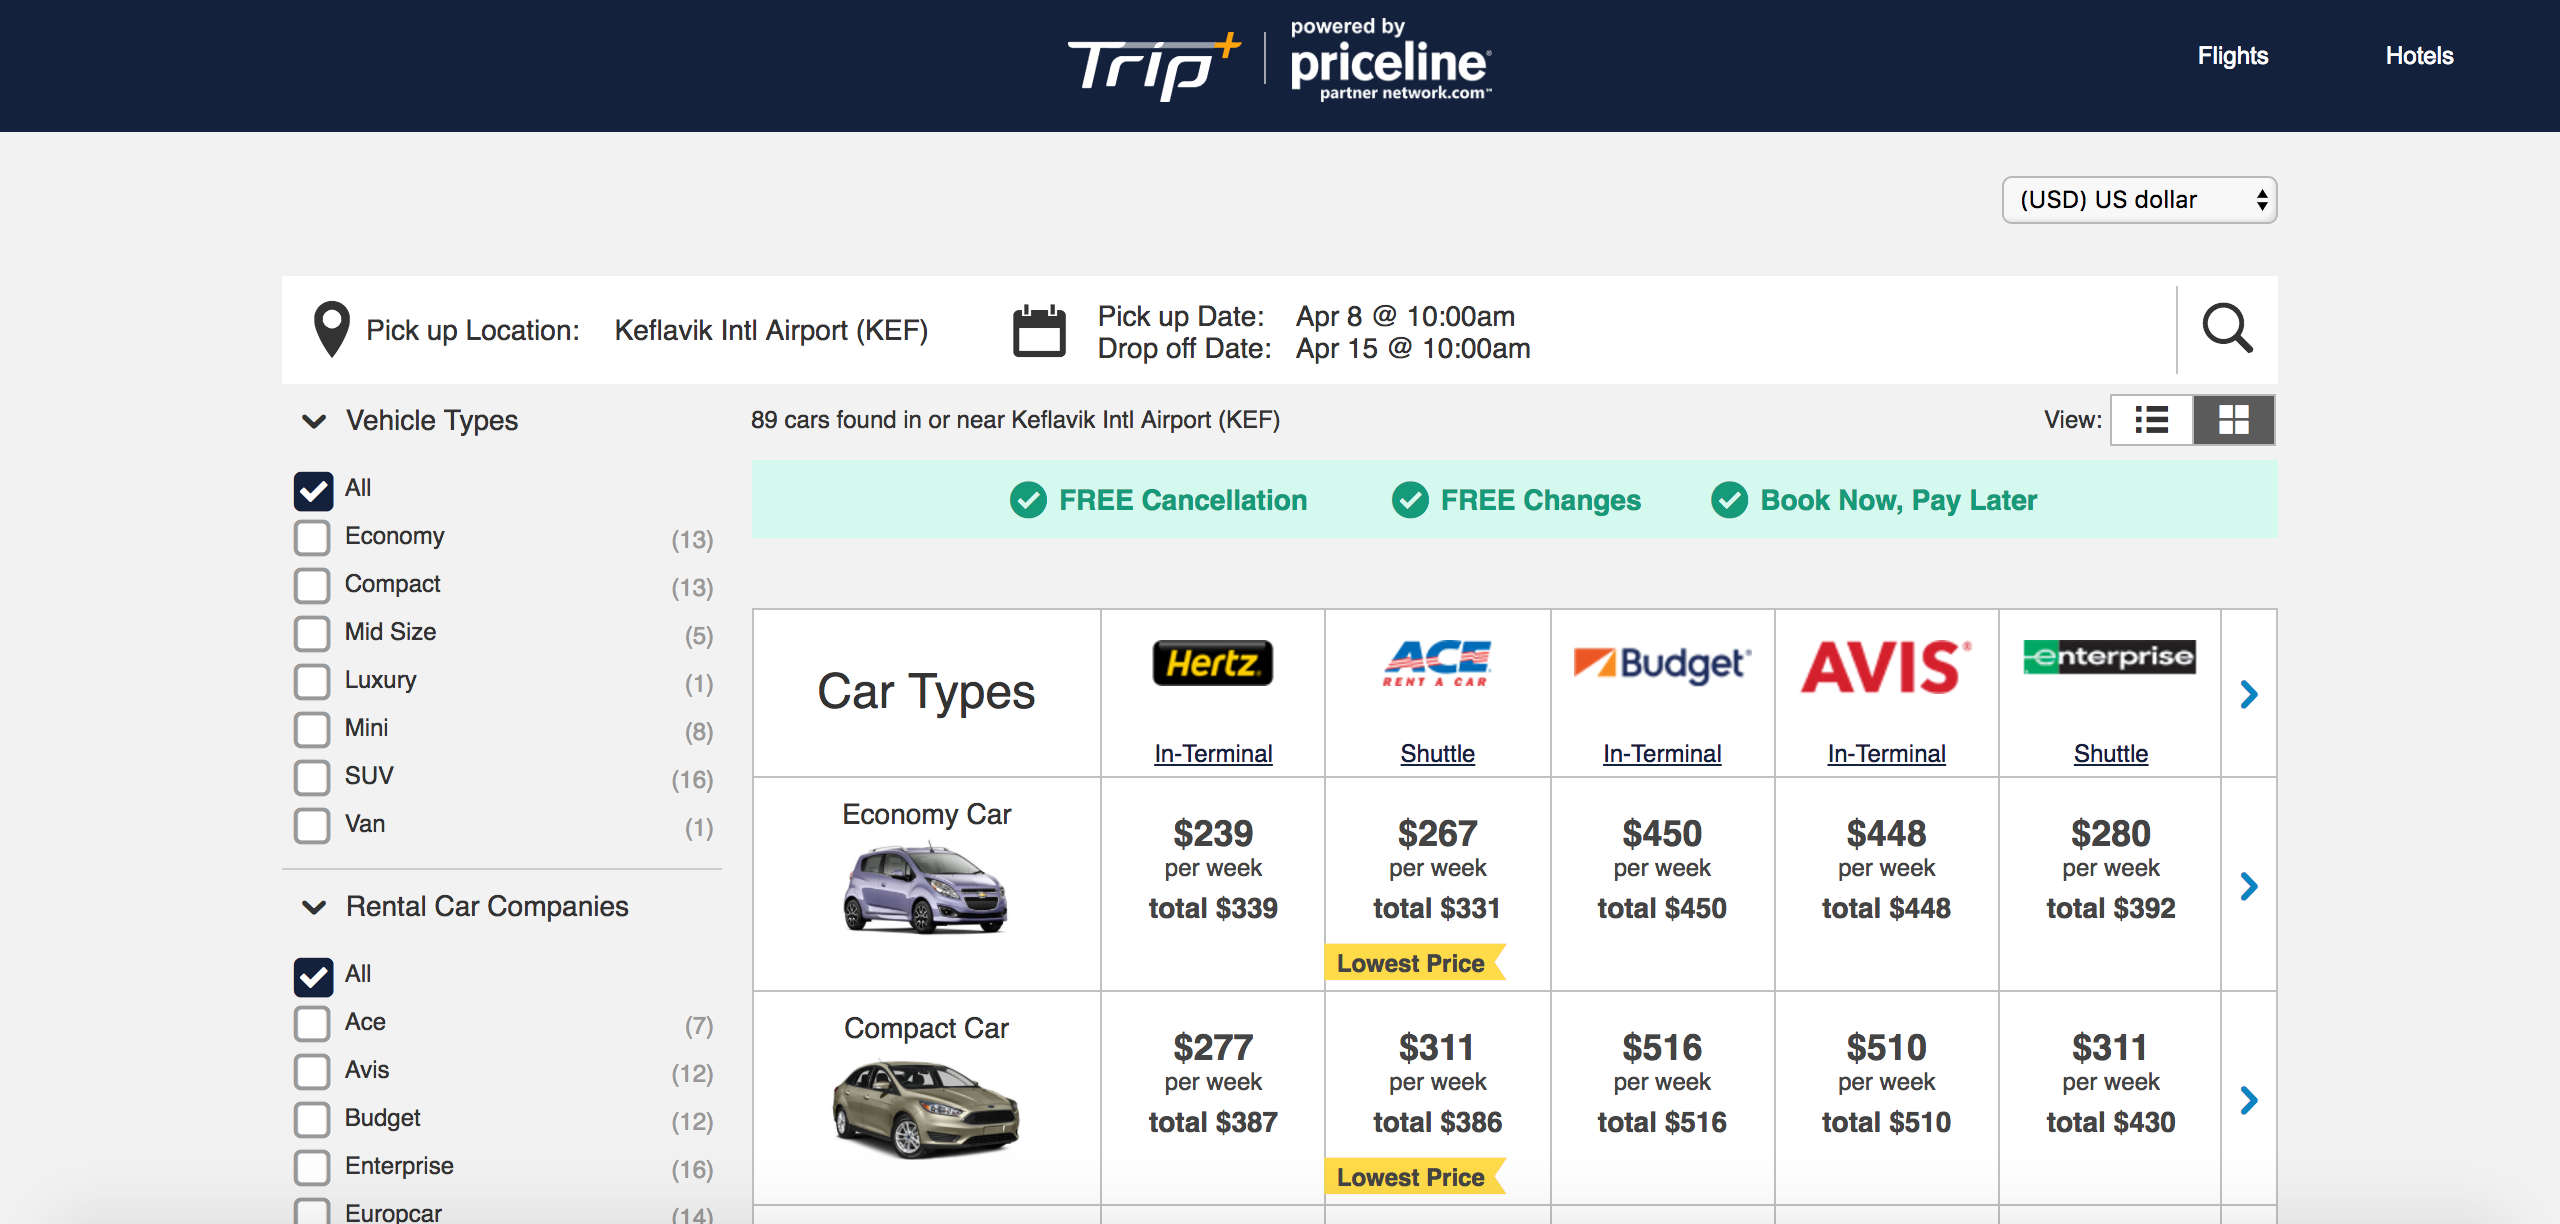Click the calendar icon for dates

tap(1039, 331)
